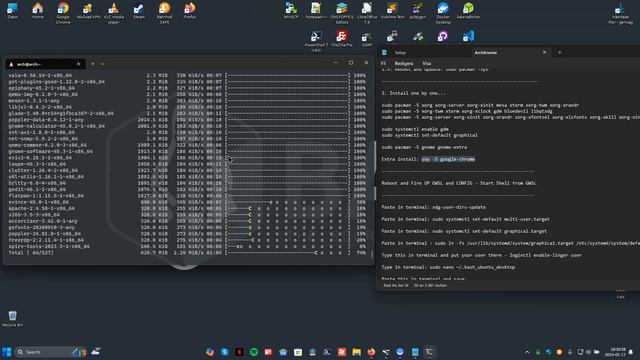Launch Steam desktop shortcut
640x360 pixels.
139,11
